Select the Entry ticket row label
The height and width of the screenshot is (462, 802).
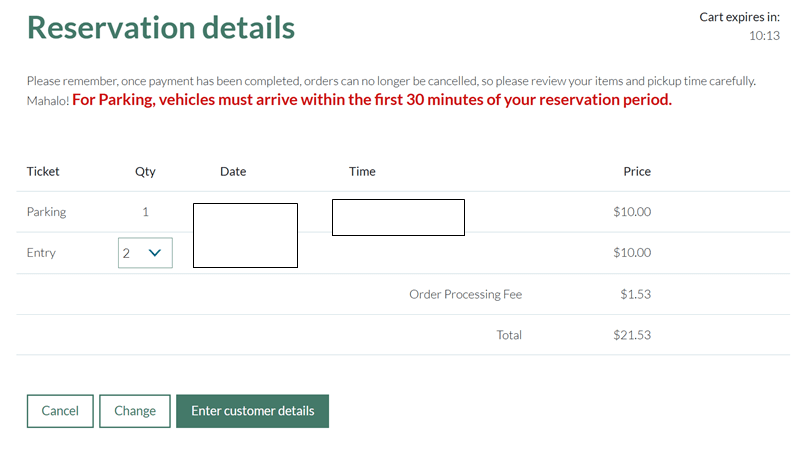[x=41, y=253]
